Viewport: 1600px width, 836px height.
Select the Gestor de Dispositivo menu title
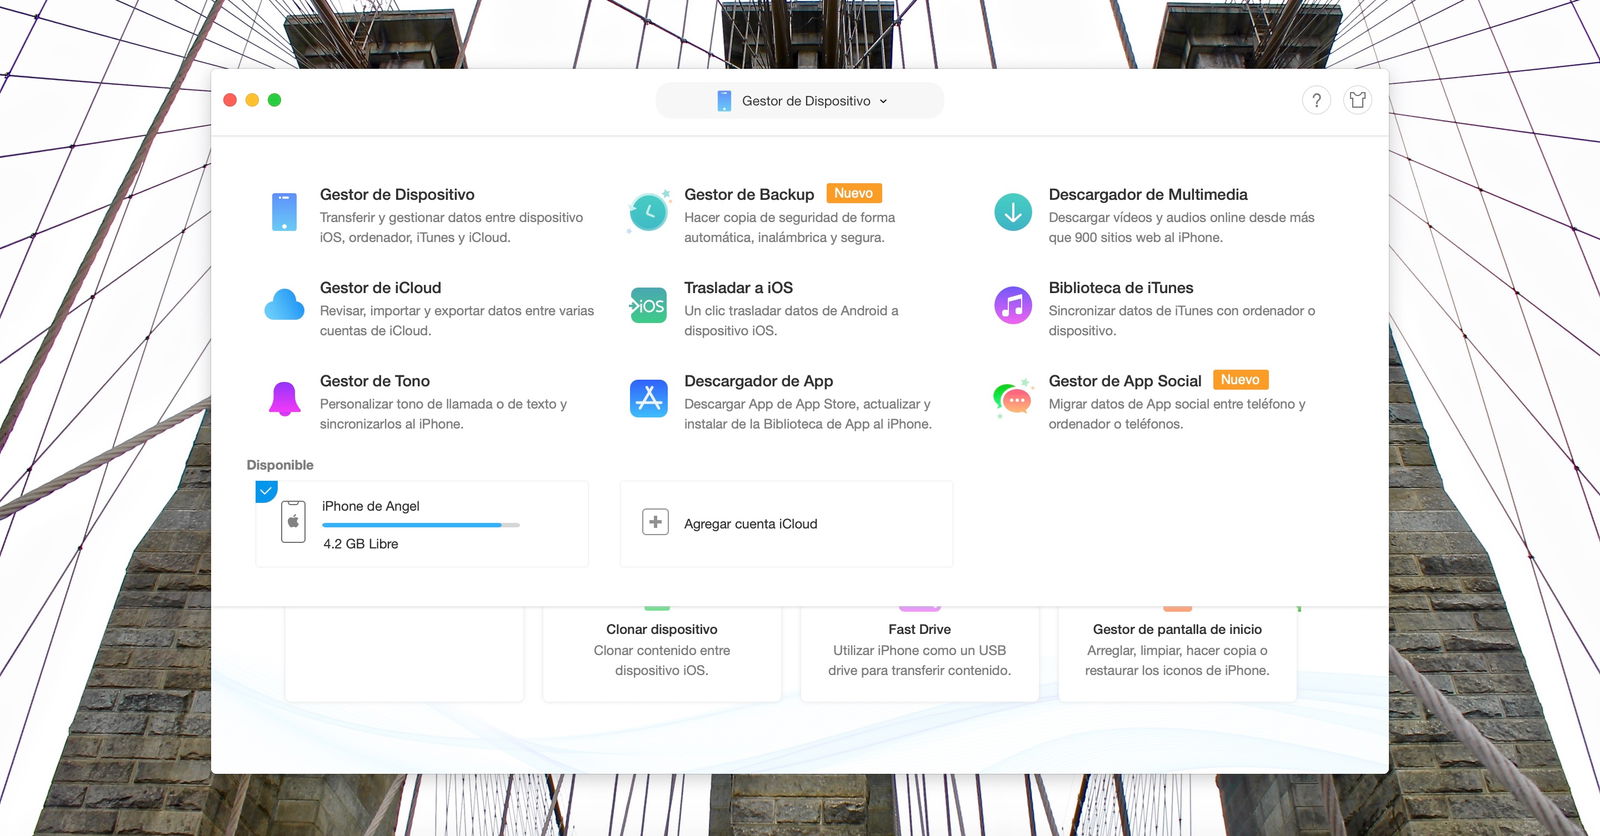397,194
